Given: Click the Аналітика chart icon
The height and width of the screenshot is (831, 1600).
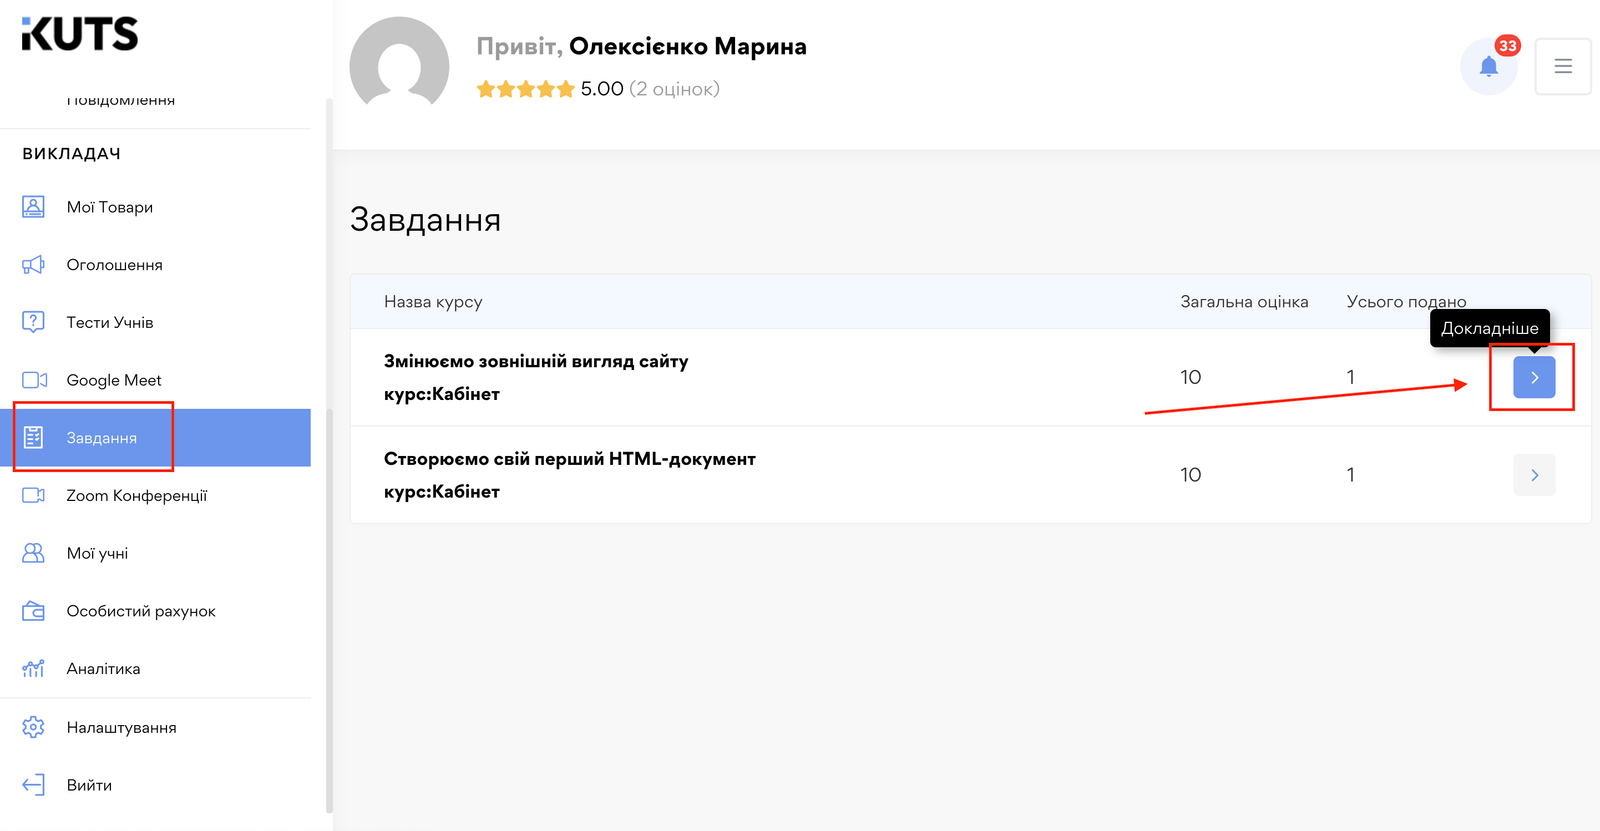Looking at the screenshot, I should [x=33, y=668].
